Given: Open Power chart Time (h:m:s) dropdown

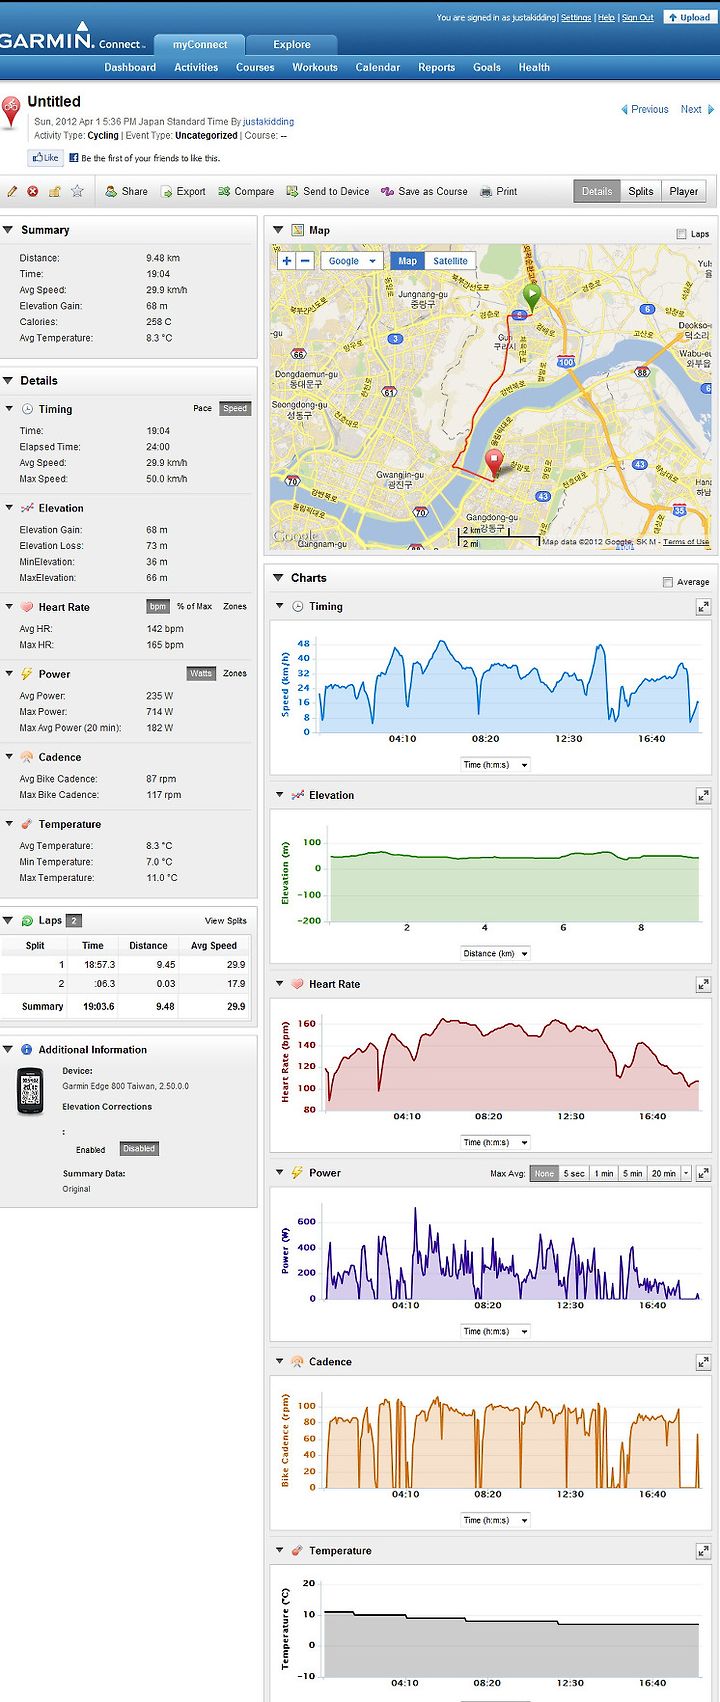Looking at the screenshot, I should coord(495,1332).
